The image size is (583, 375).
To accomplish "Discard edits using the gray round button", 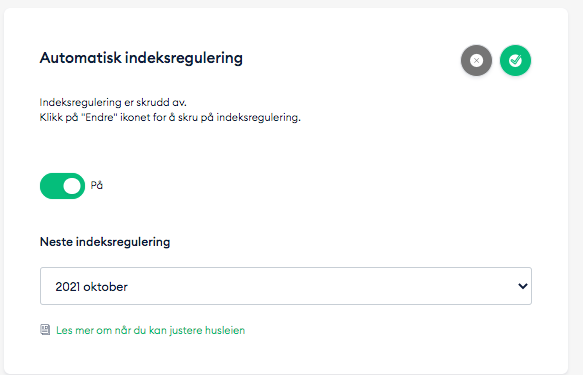I will click(x=476, y=61).
